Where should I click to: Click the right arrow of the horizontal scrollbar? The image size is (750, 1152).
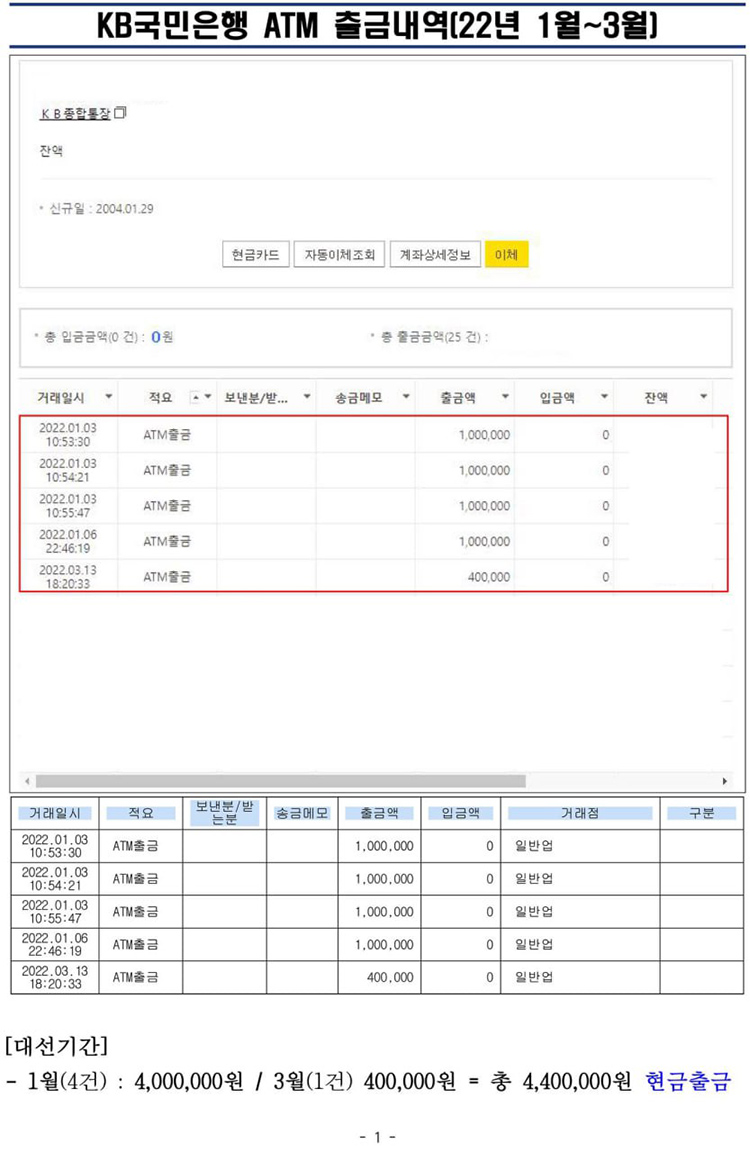coord(725,781)
